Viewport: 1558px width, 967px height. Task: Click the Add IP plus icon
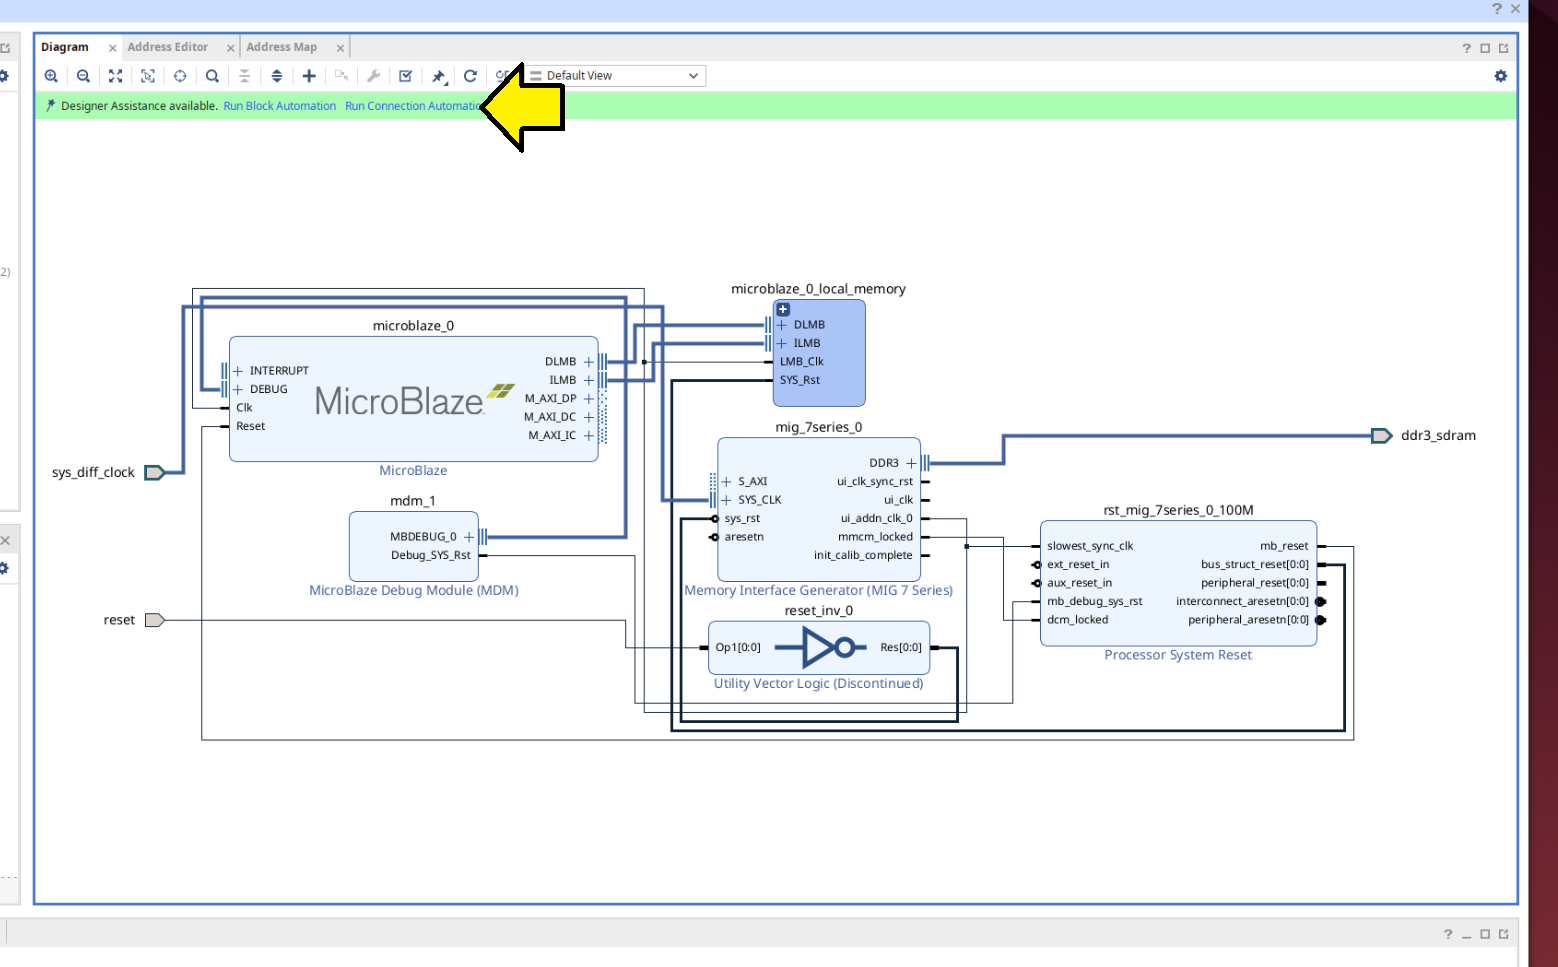click(x=309, y=76)
